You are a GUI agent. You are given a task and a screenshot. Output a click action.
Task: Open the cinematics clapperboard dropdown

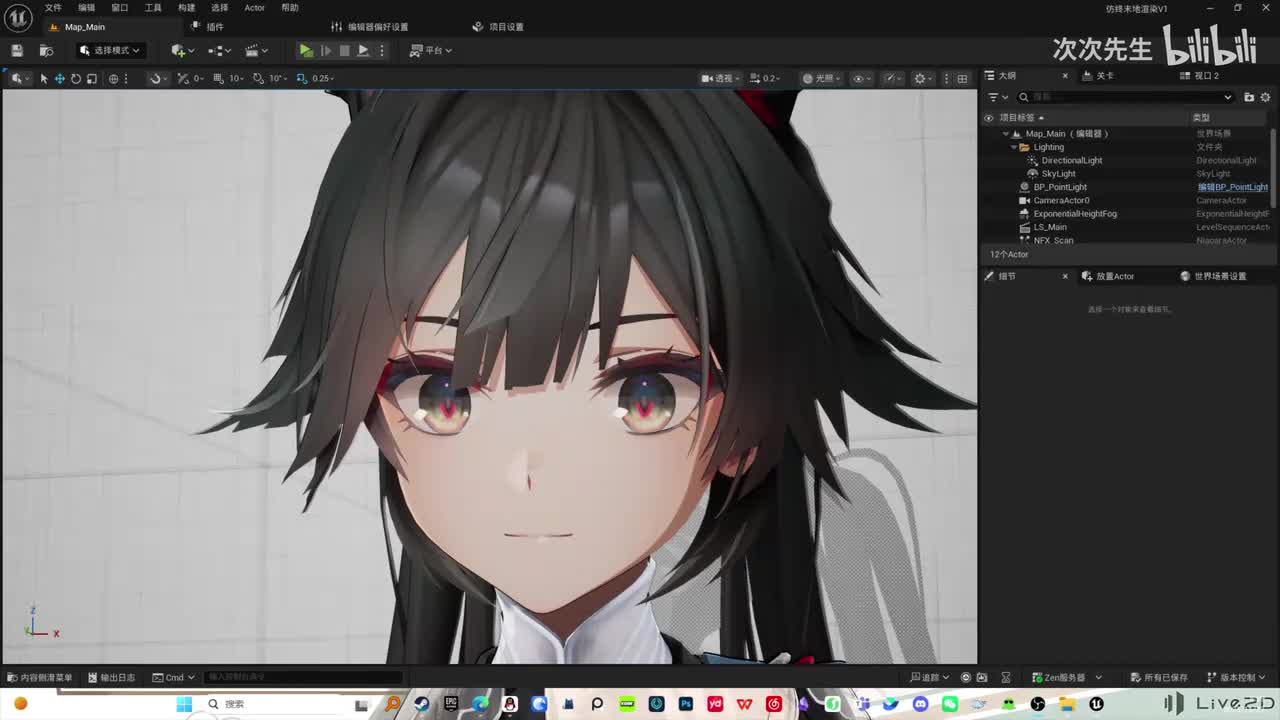[256, 50]
